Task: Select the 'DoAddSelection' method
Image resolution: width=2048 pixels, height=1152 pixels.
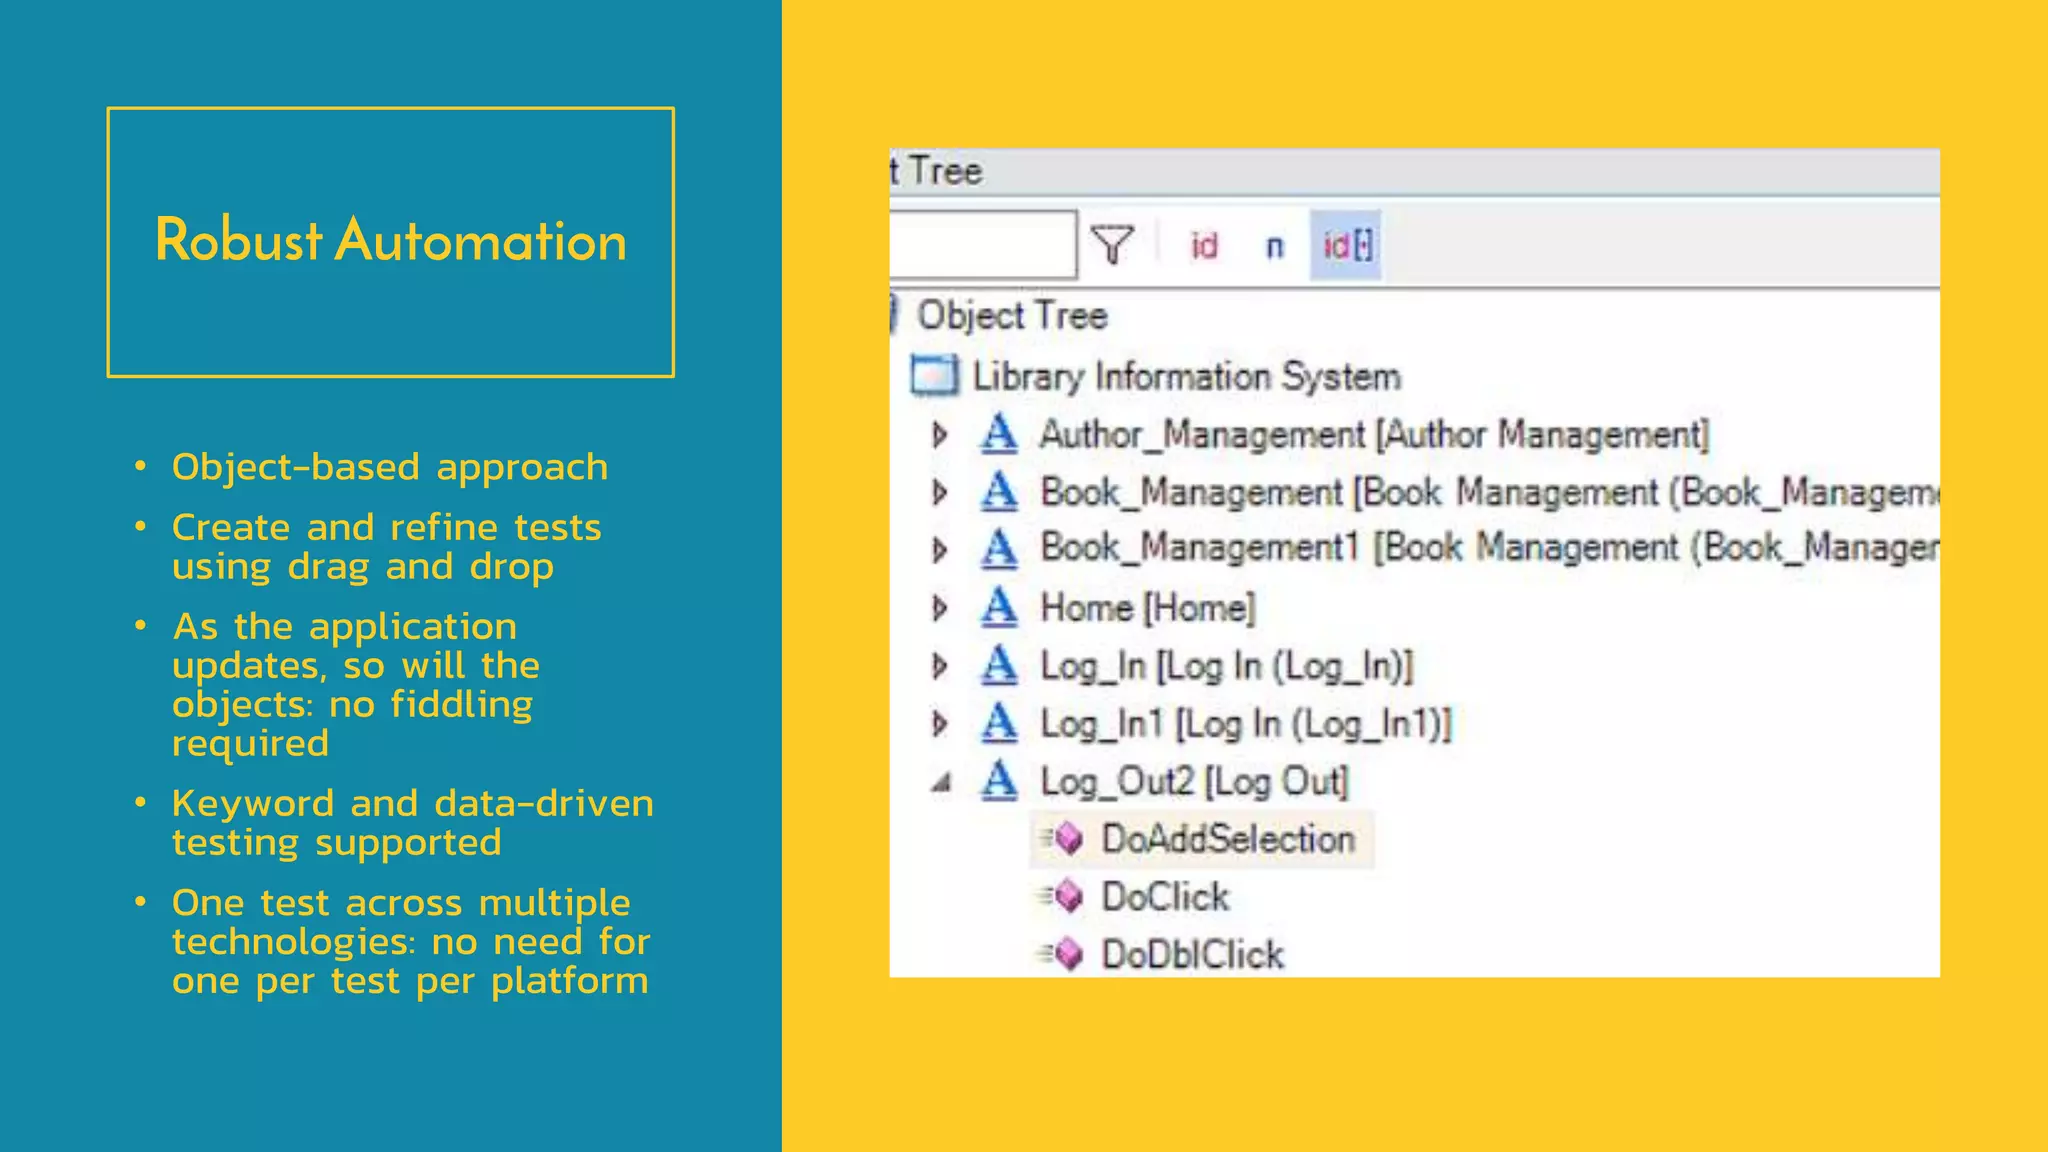Action: click(1228, 839)
